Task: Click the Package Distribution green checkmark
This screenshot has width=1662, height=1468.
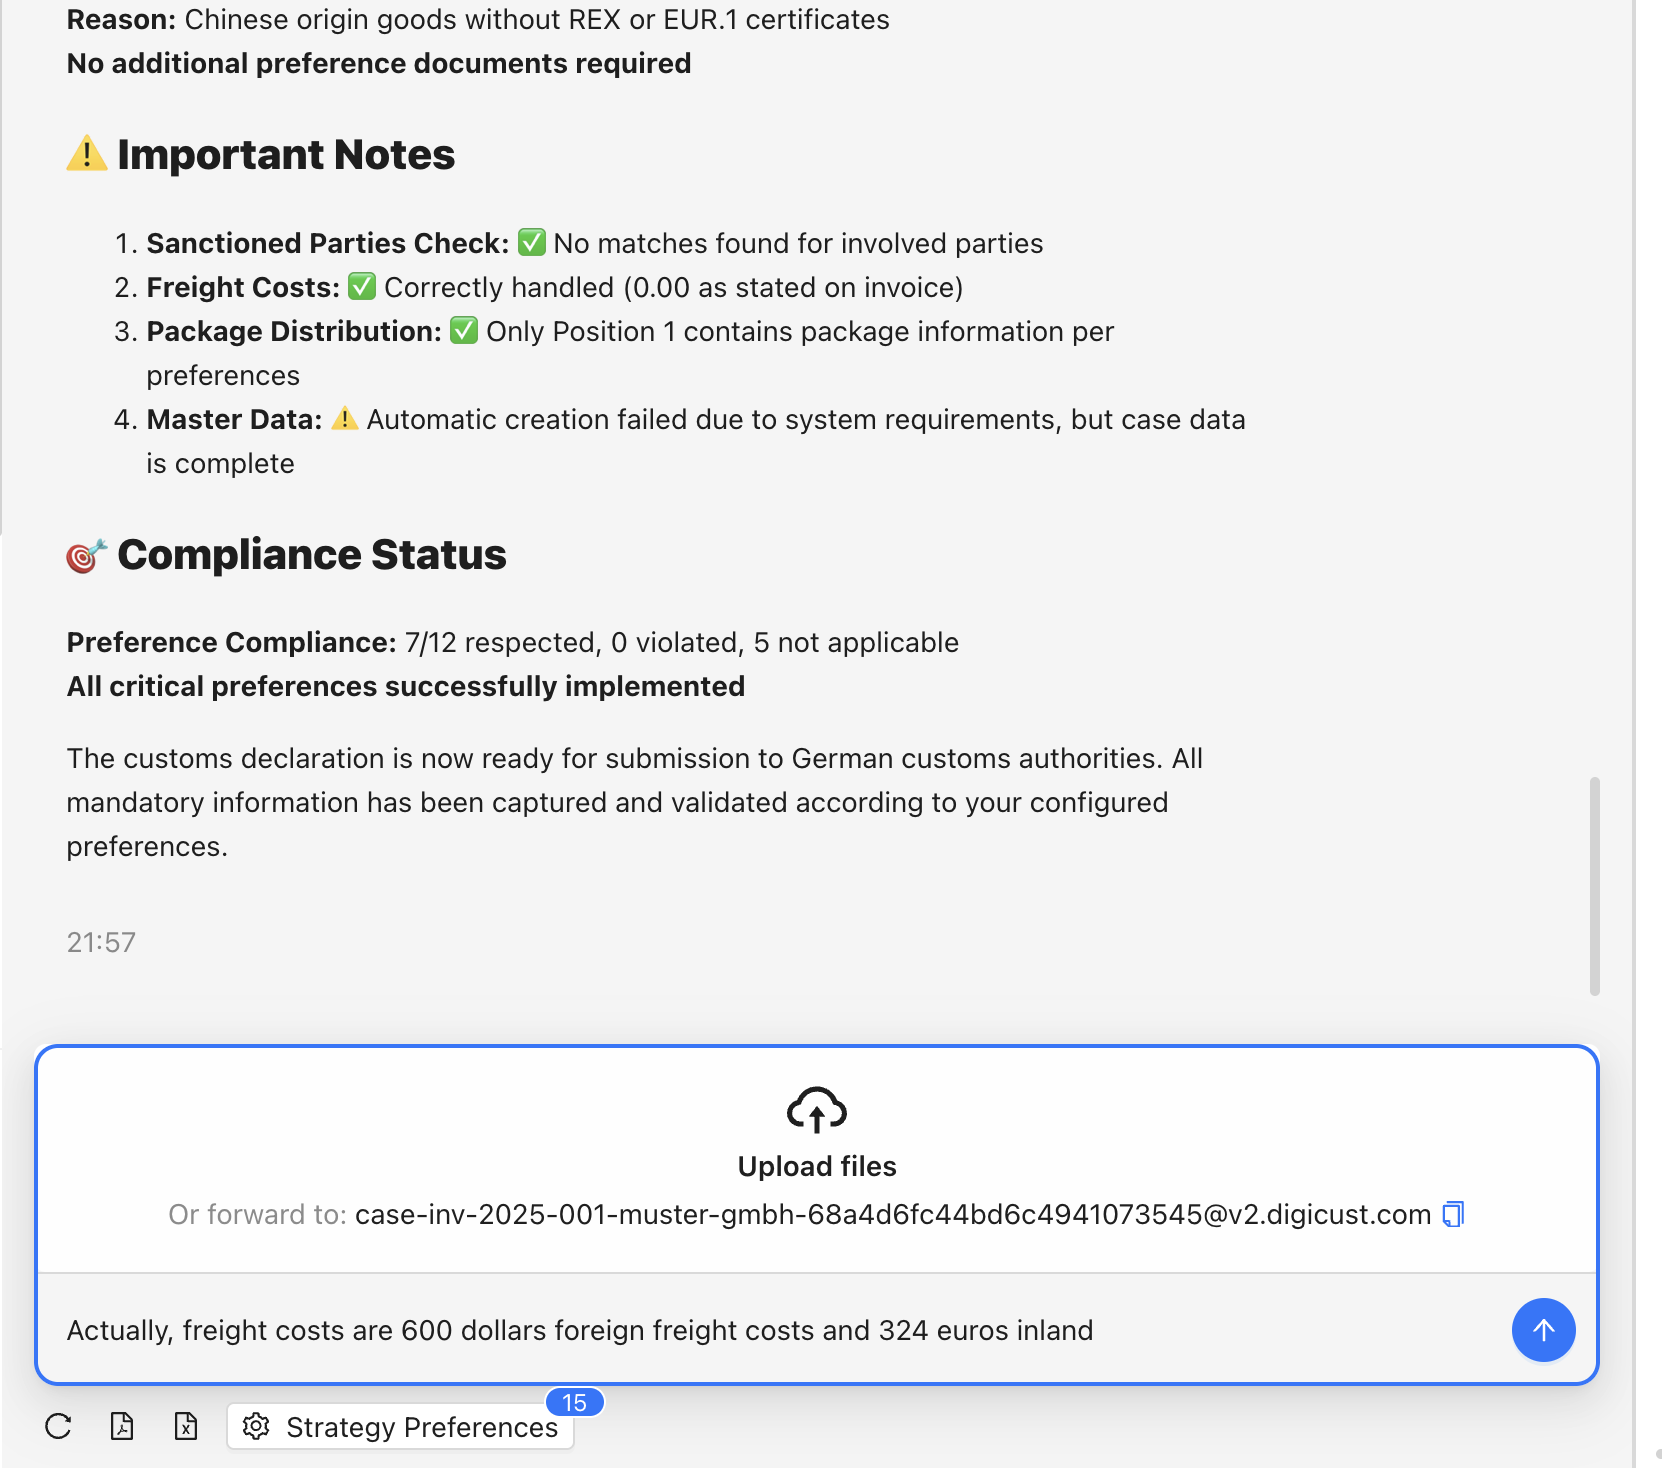Action: [464, 331]
